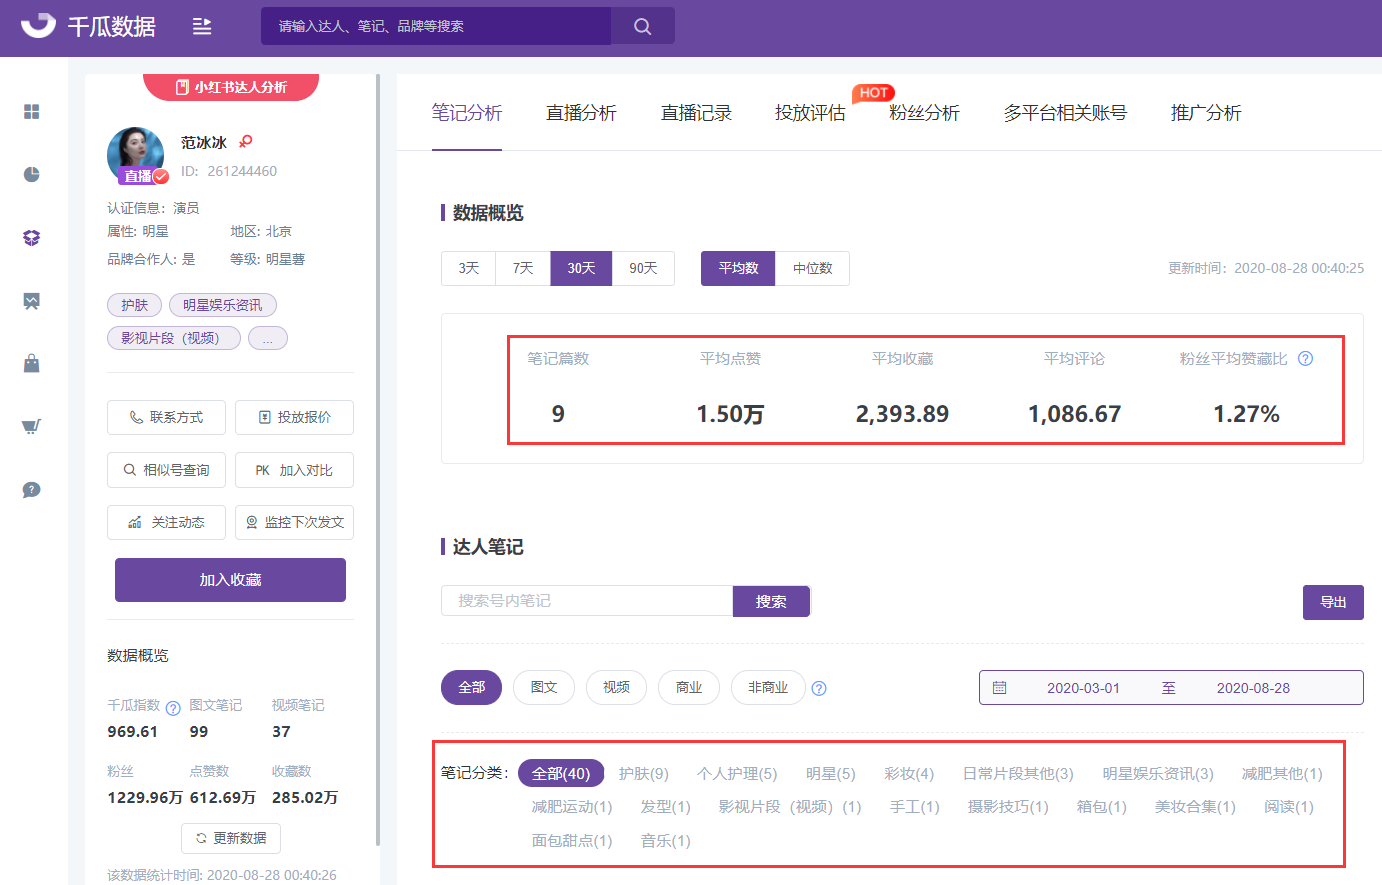Filter notes by 护肤(9) category

644,774
